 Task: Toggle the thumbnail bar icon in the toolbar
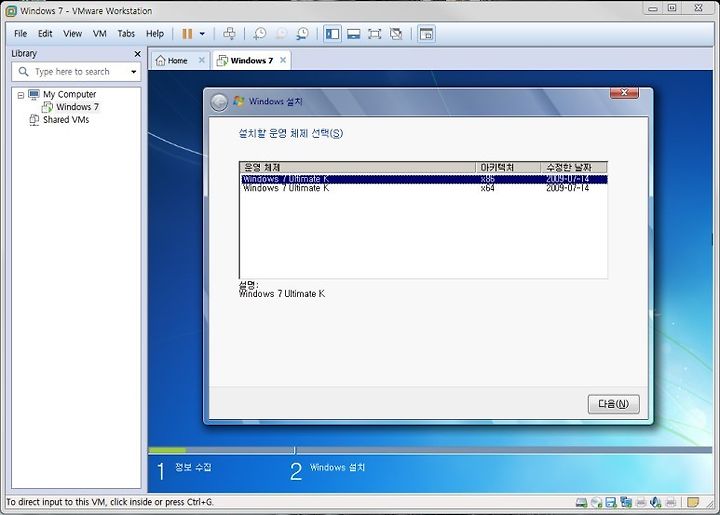[354, 34]
